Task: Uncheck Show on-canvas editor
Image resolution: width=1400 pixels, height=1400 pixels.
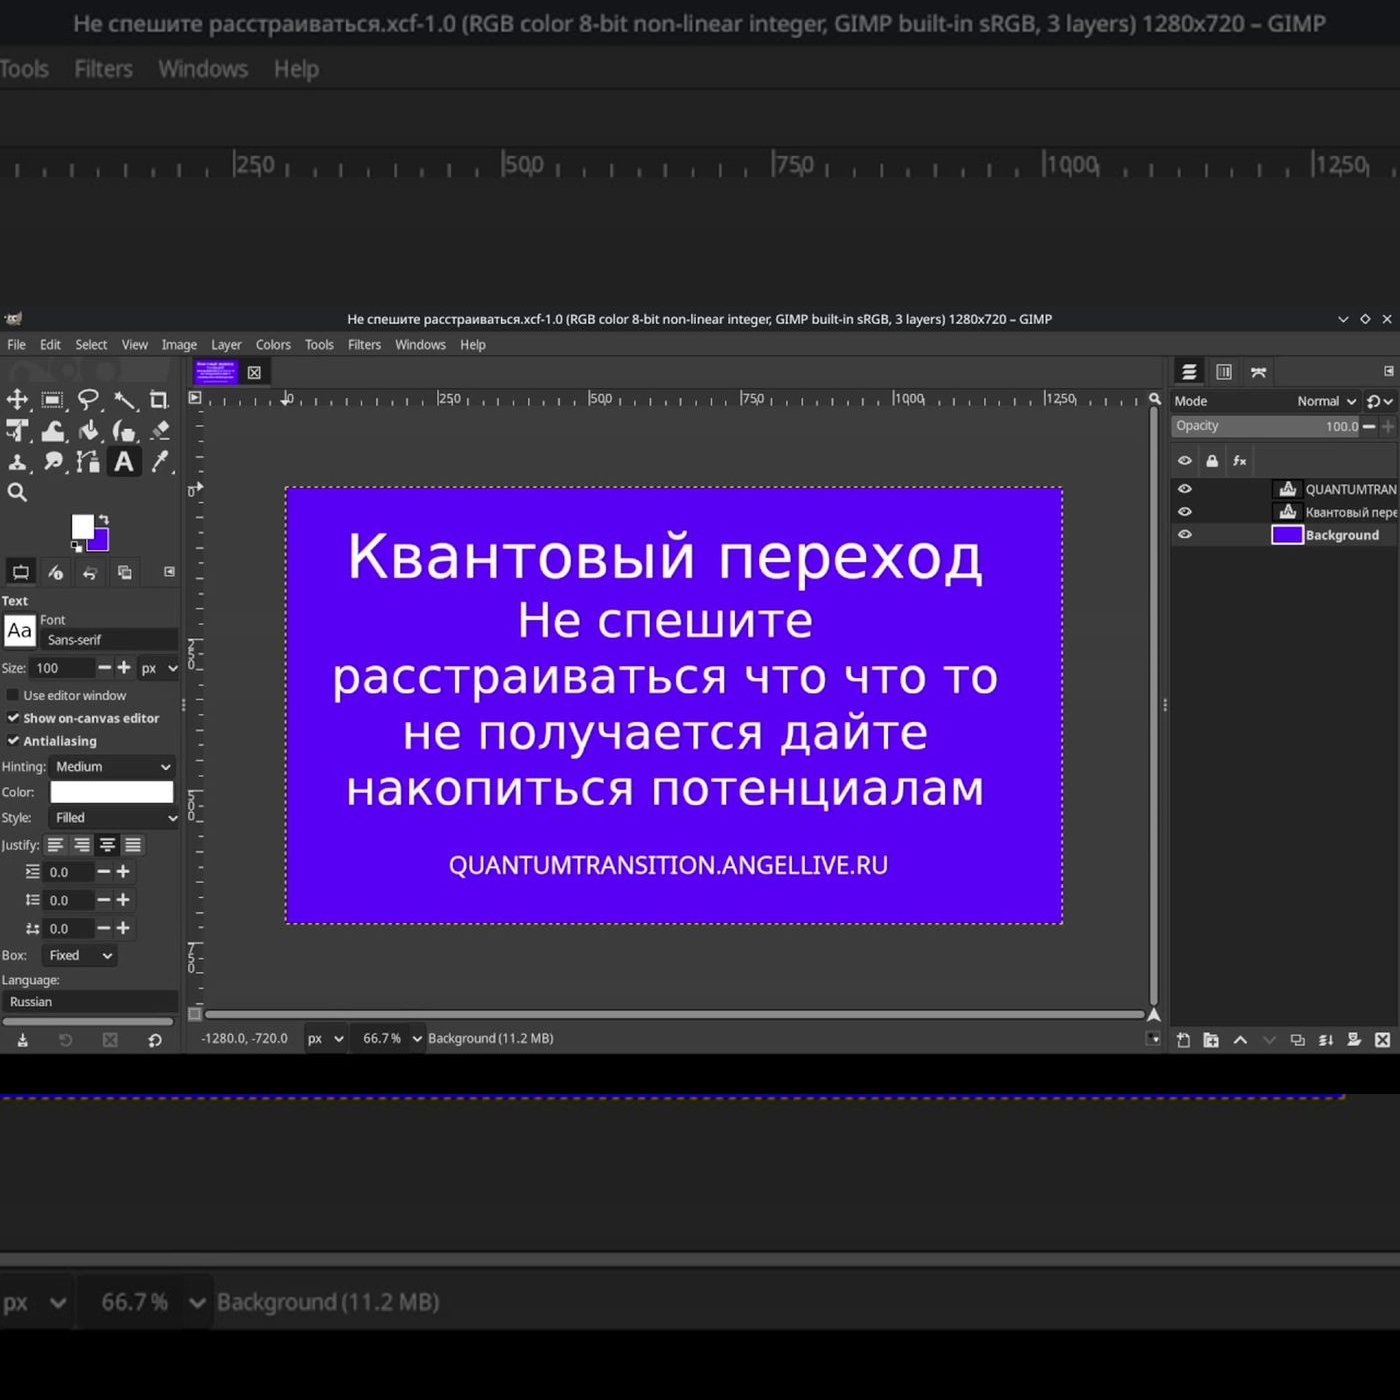Action: (13, 718)
